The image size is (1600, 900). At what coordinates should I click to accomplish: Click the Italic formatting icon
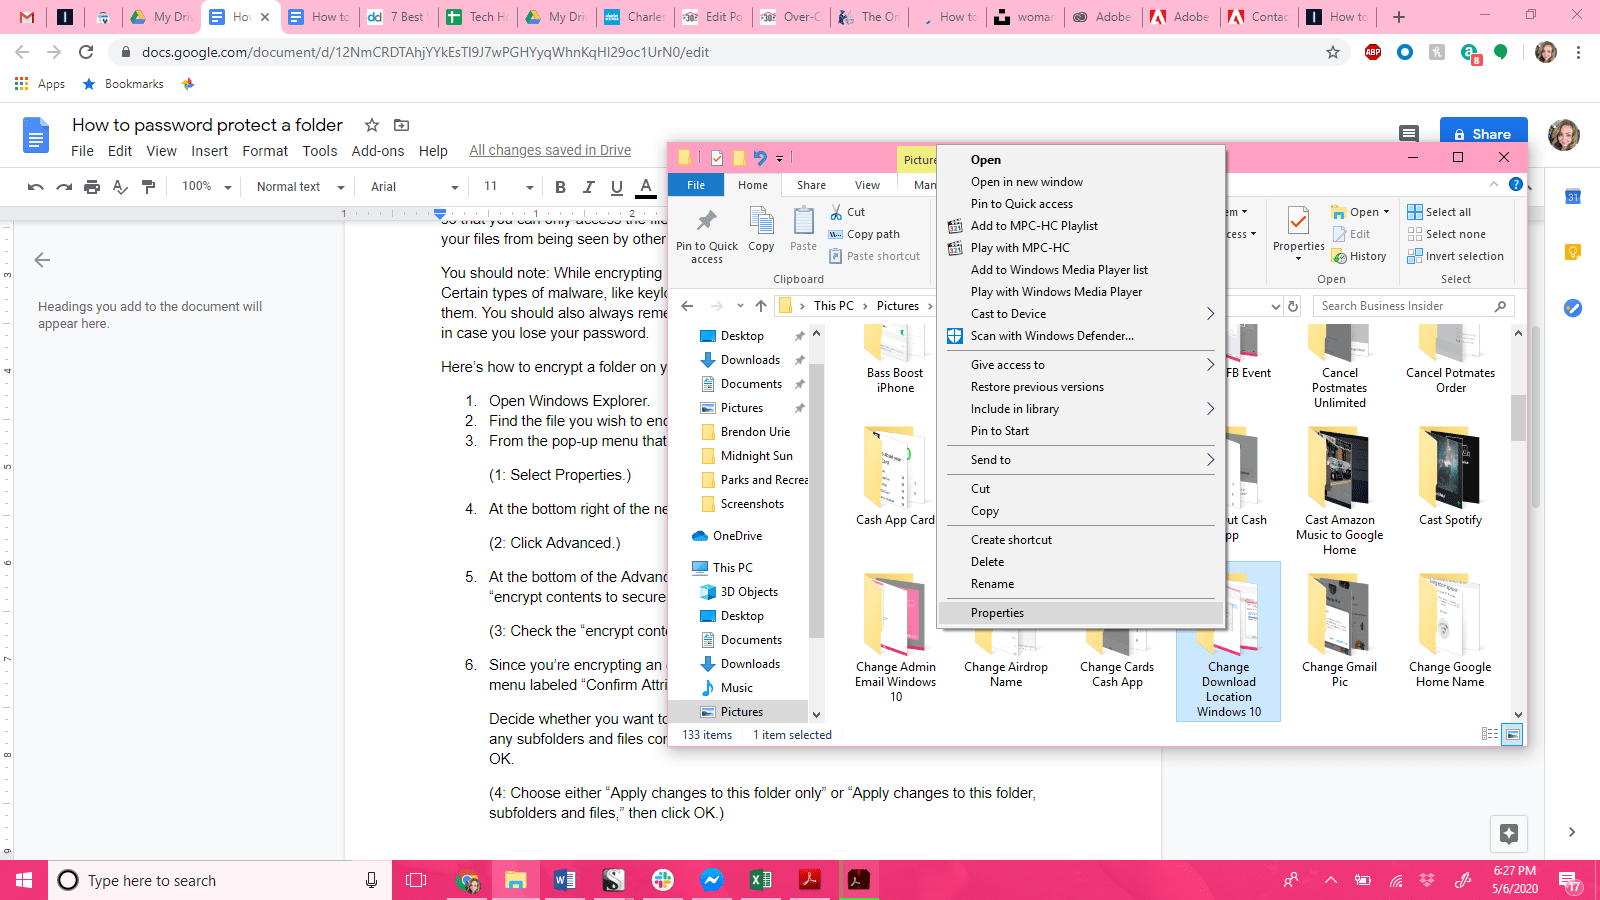click(x=588, y=187)
